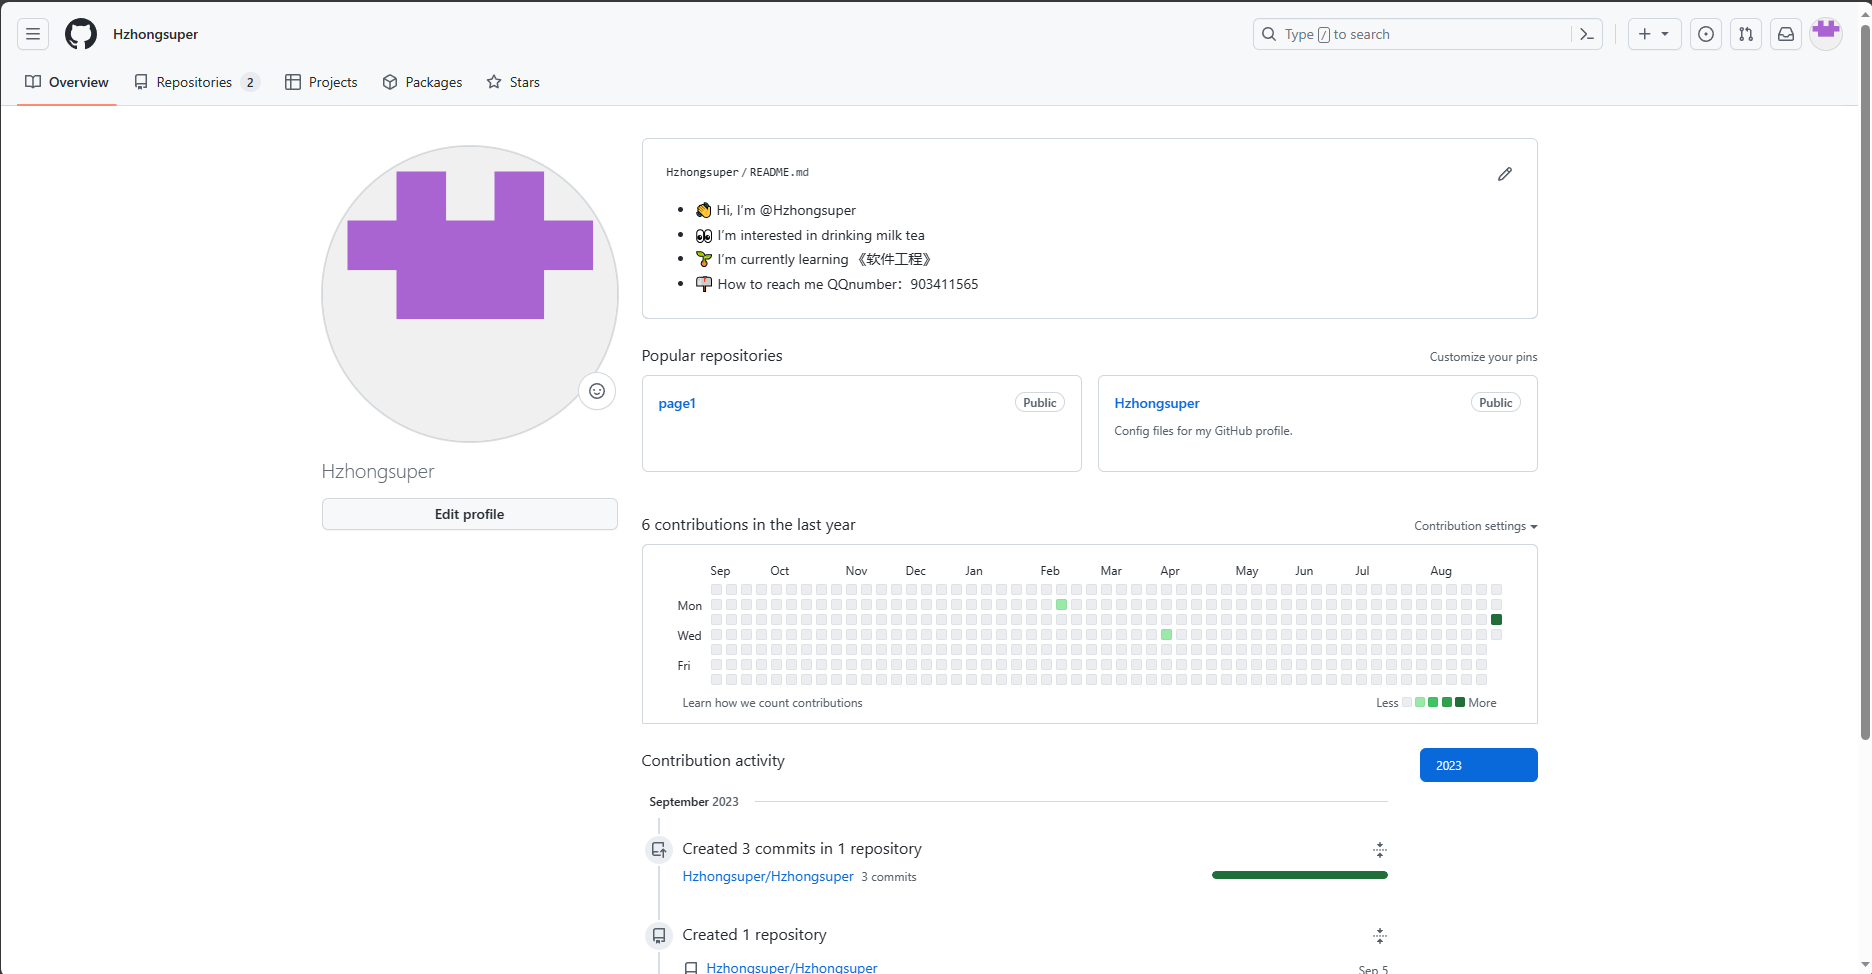Select the 2023 year filter button
This screenshot has height=974, width=1872.
[x=1478, y=765]
